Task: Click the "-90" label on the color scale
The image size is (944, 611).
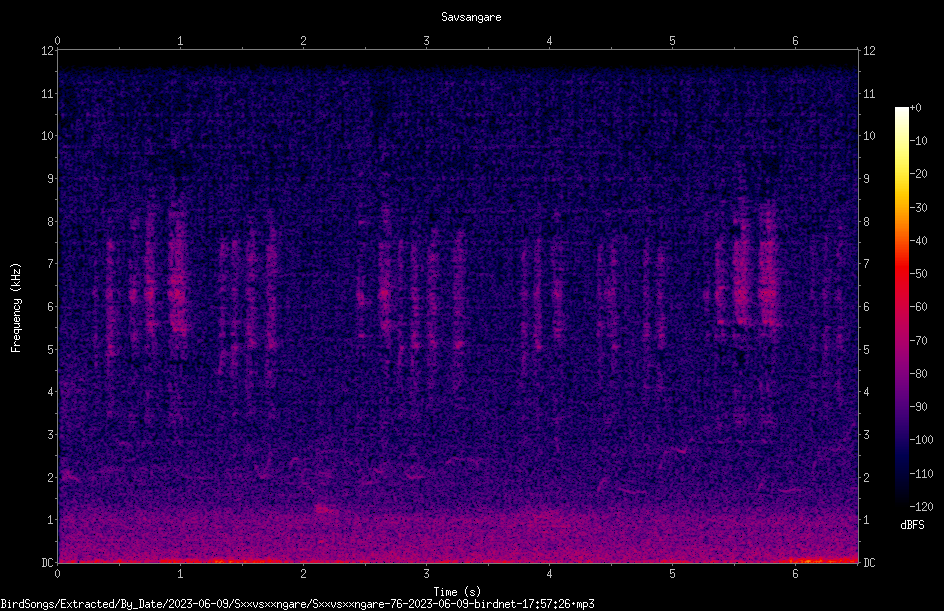Action: [918, 407]
